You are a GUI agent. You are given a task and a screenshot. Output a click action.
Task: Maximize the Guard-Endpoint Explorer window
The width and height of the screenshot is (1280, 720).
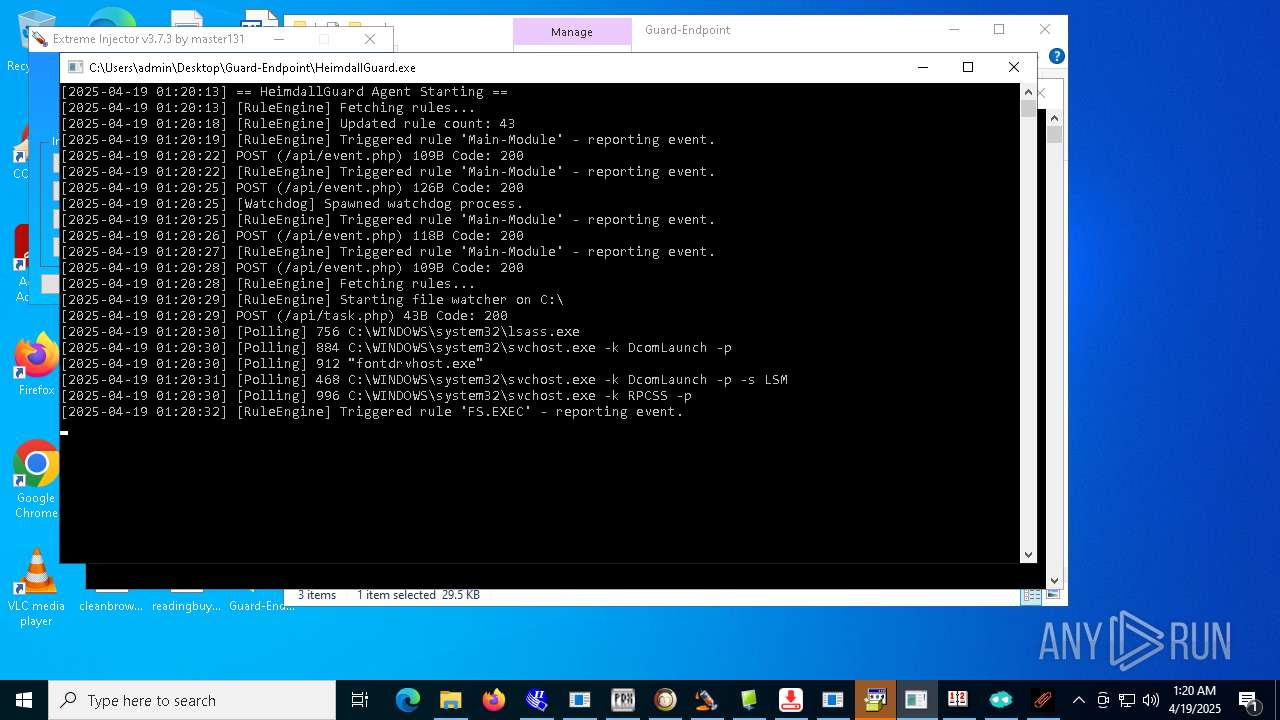(999, 29)
